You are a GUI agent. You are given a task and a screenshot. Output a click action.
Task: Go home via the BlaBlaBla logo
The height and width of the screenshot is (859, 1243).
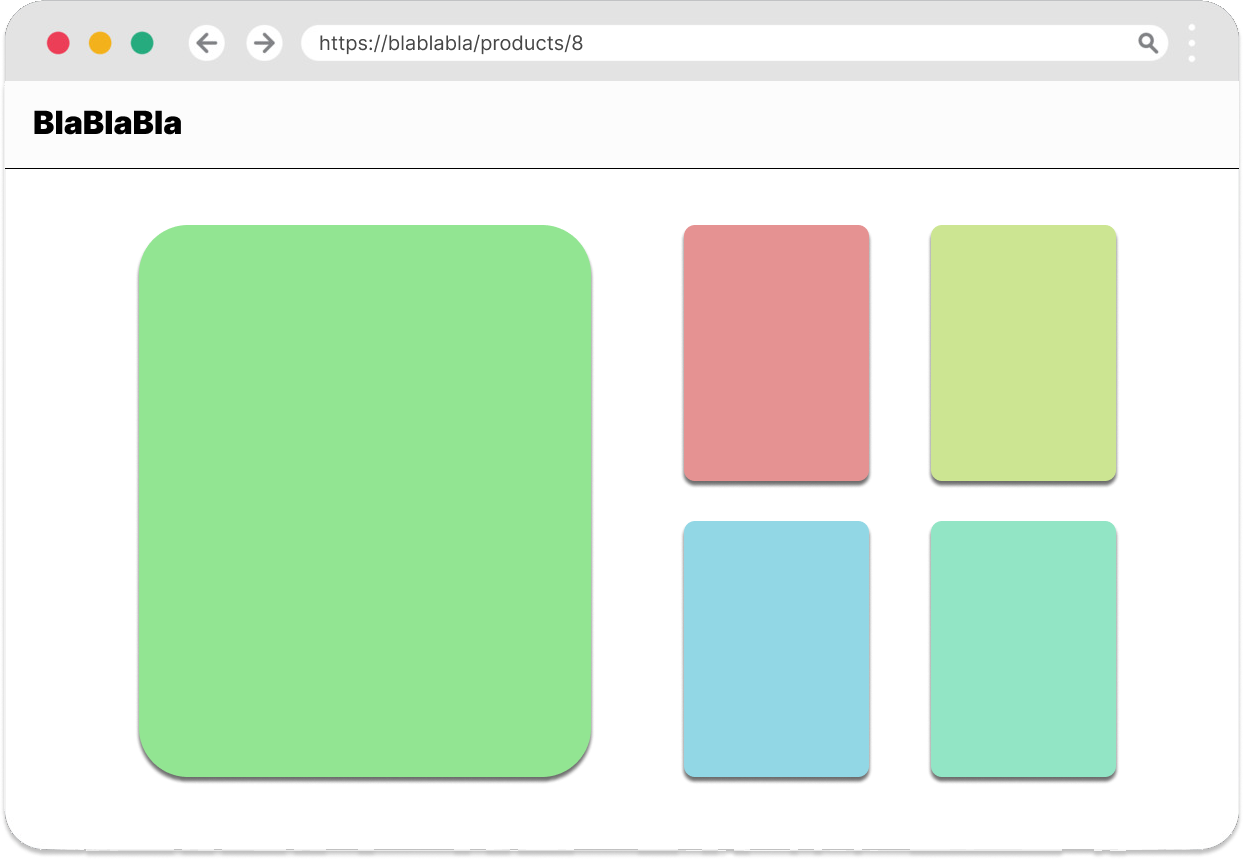coord(107,123)
